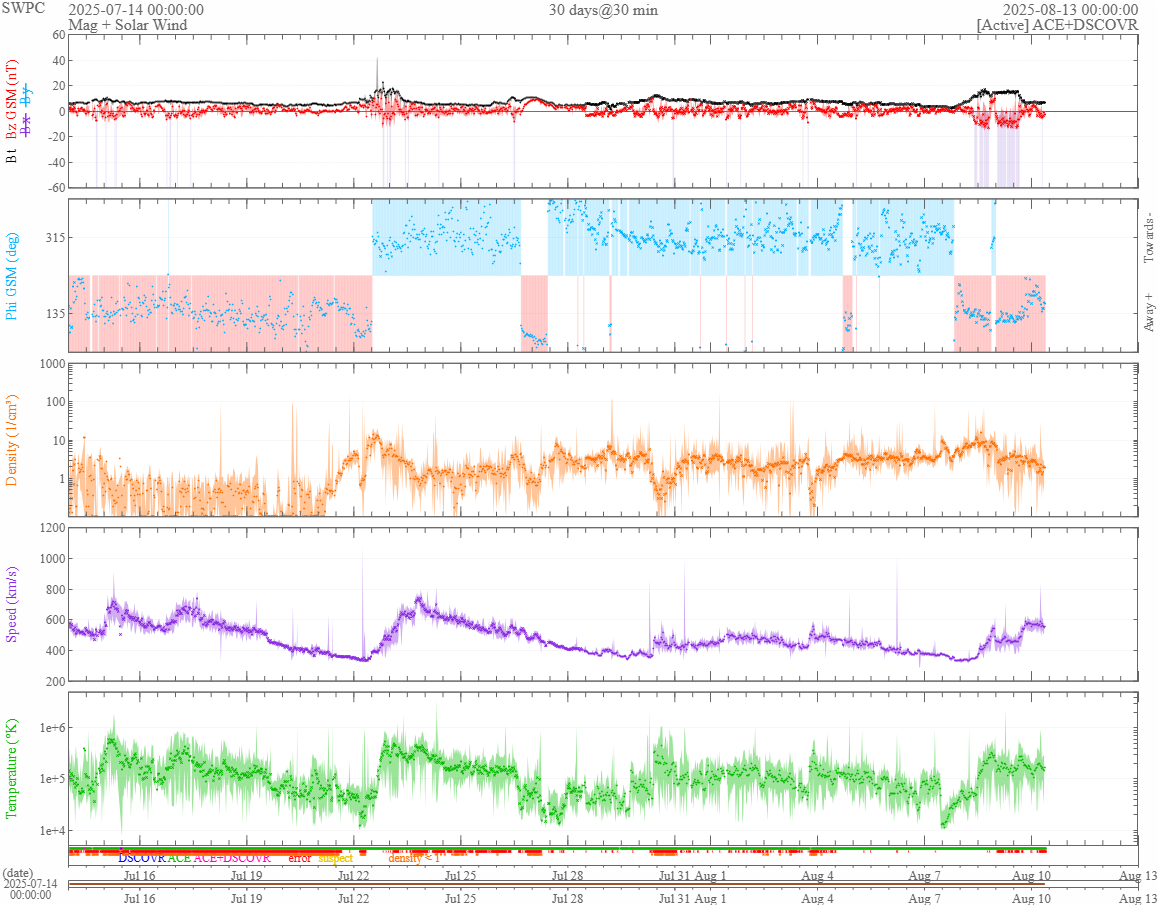This screenshot has width=1158, height=905.
Task: Toggle the struck-through Bx series label
Action: click(x=27, y=126)
